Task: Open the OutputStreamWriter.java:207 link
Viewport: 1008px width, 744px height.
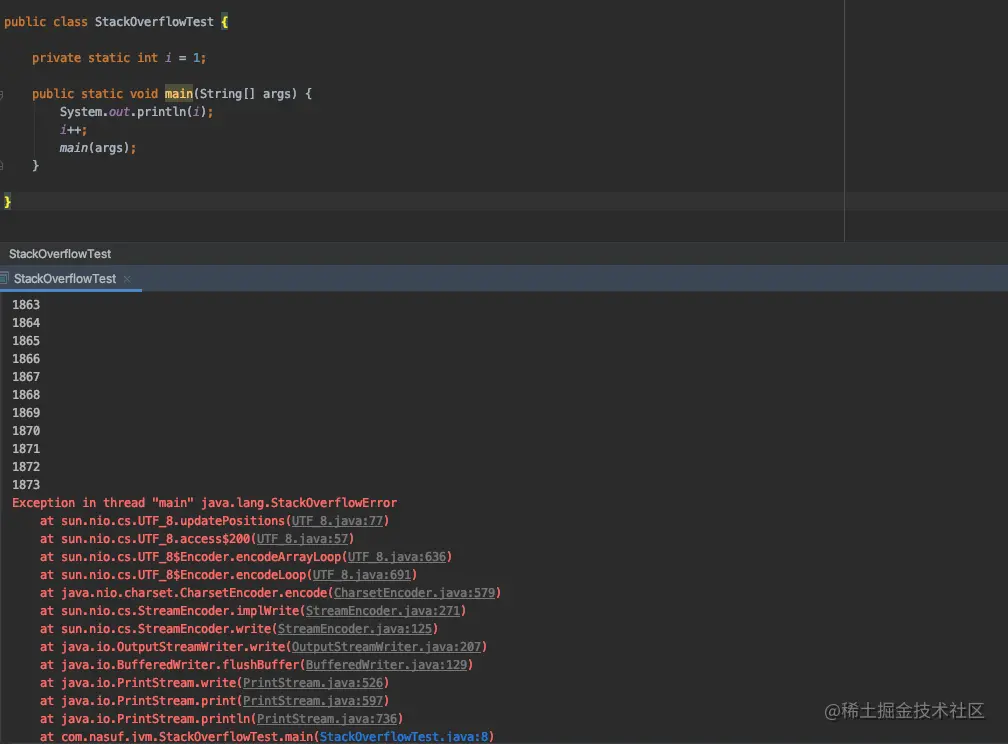Action: click(386, 647)
